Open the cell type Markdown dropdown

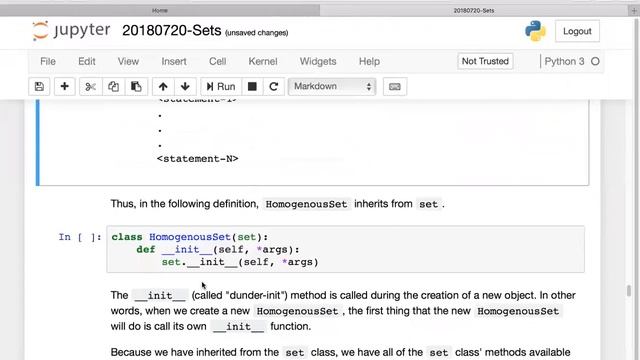coord(332,87)
